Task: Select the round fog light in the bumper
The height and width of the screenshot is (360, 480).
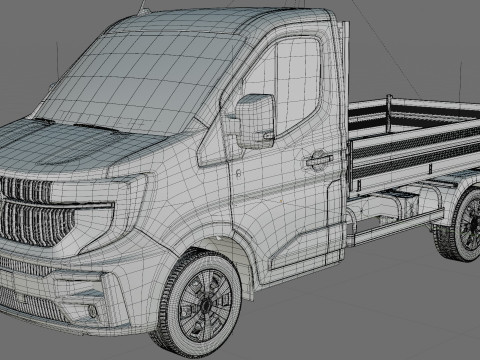Action: [93, 311]
